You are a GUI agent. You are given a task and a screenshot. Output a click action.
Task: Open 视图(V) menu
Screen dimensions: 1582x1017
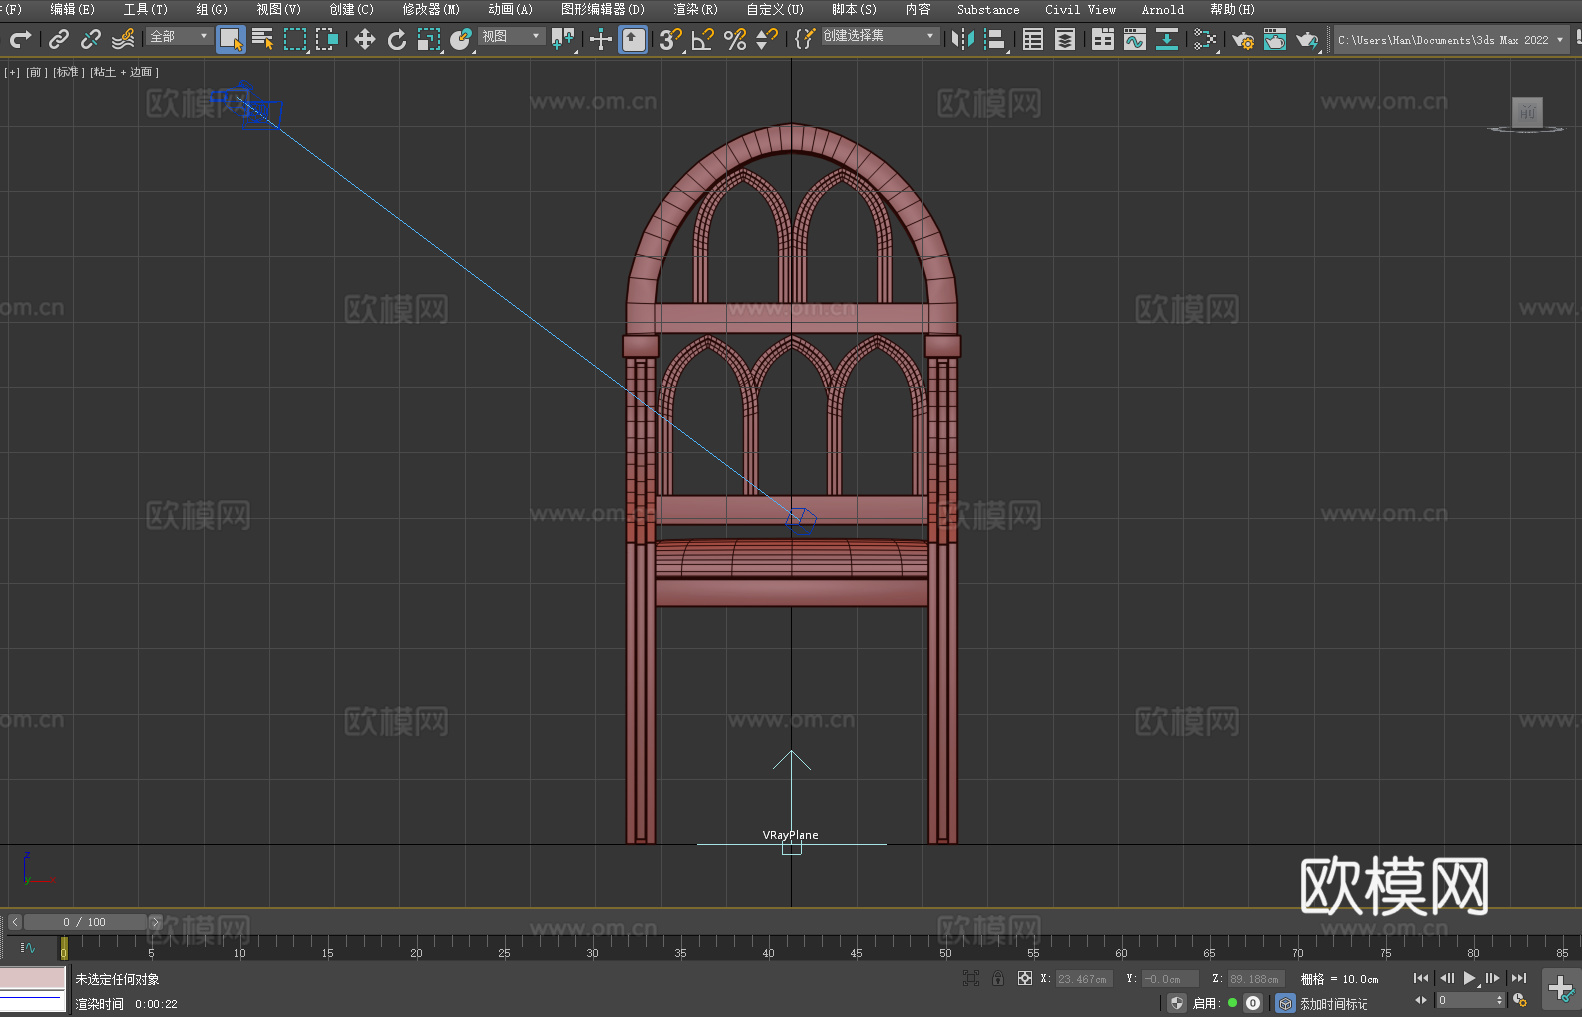278,9
